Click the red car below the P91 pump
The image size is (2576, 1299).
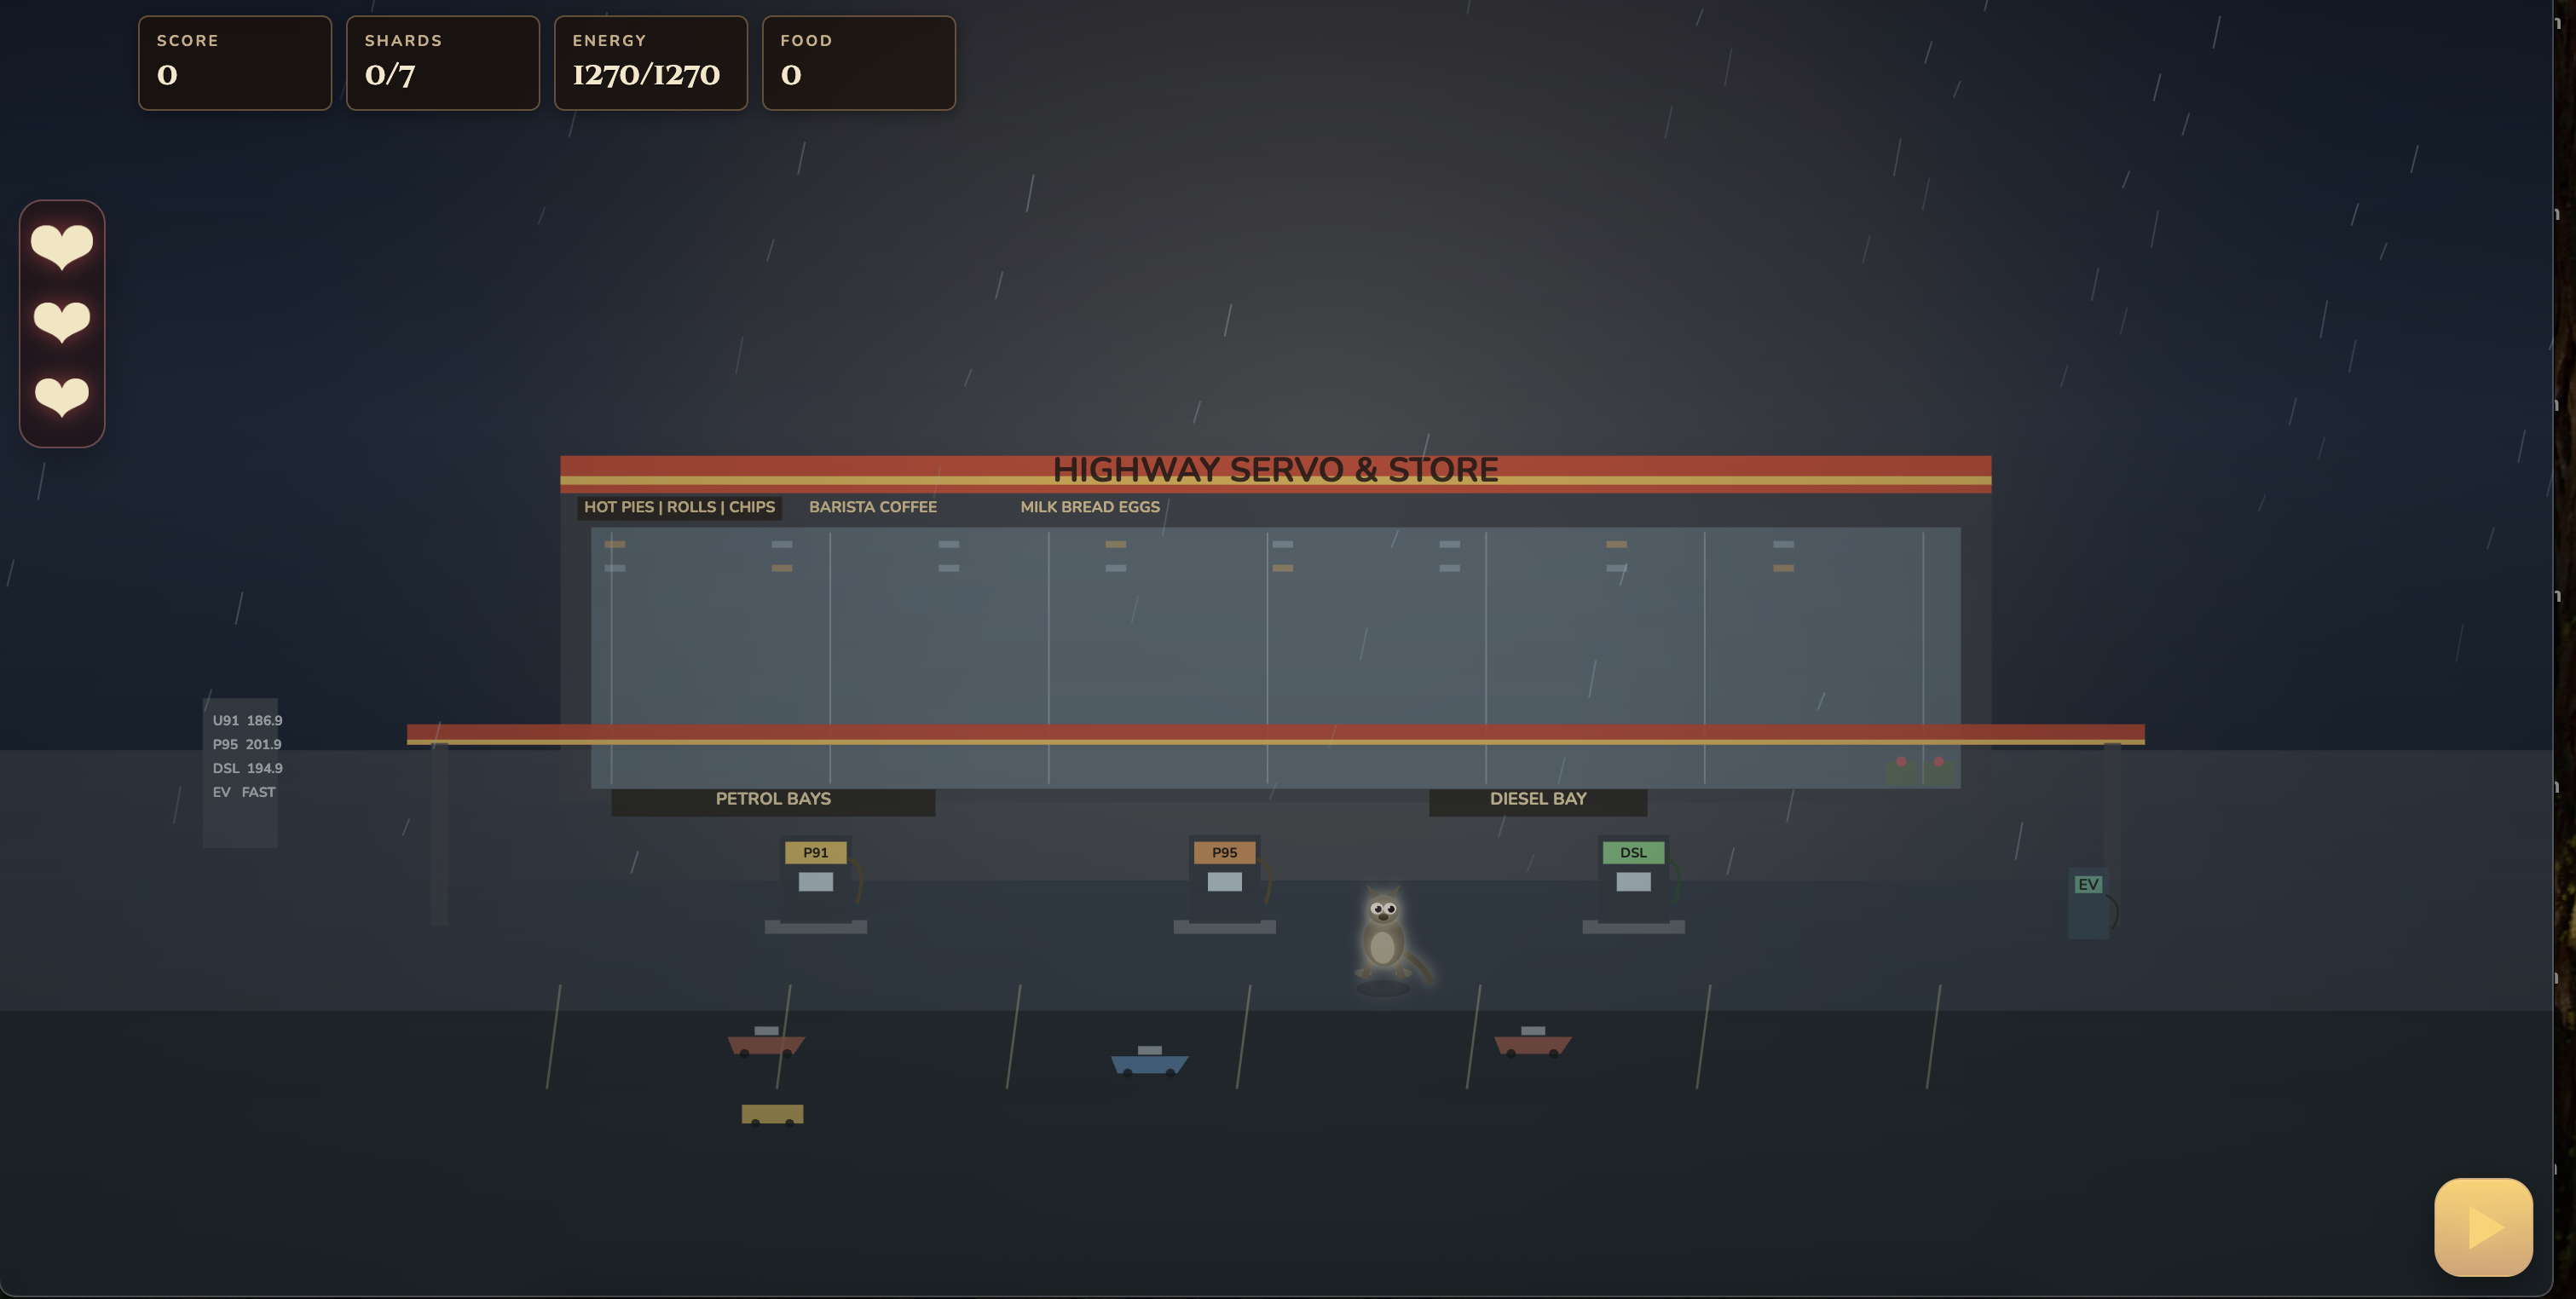coord(766,1041)
